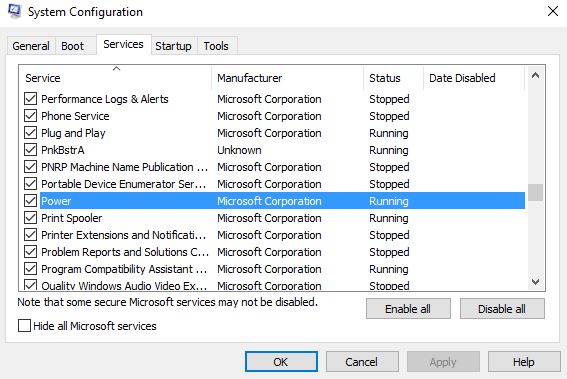Toggle Program Compatibility Assistant checkbox
Screen dimensions: 567x379
click(30, 269)
